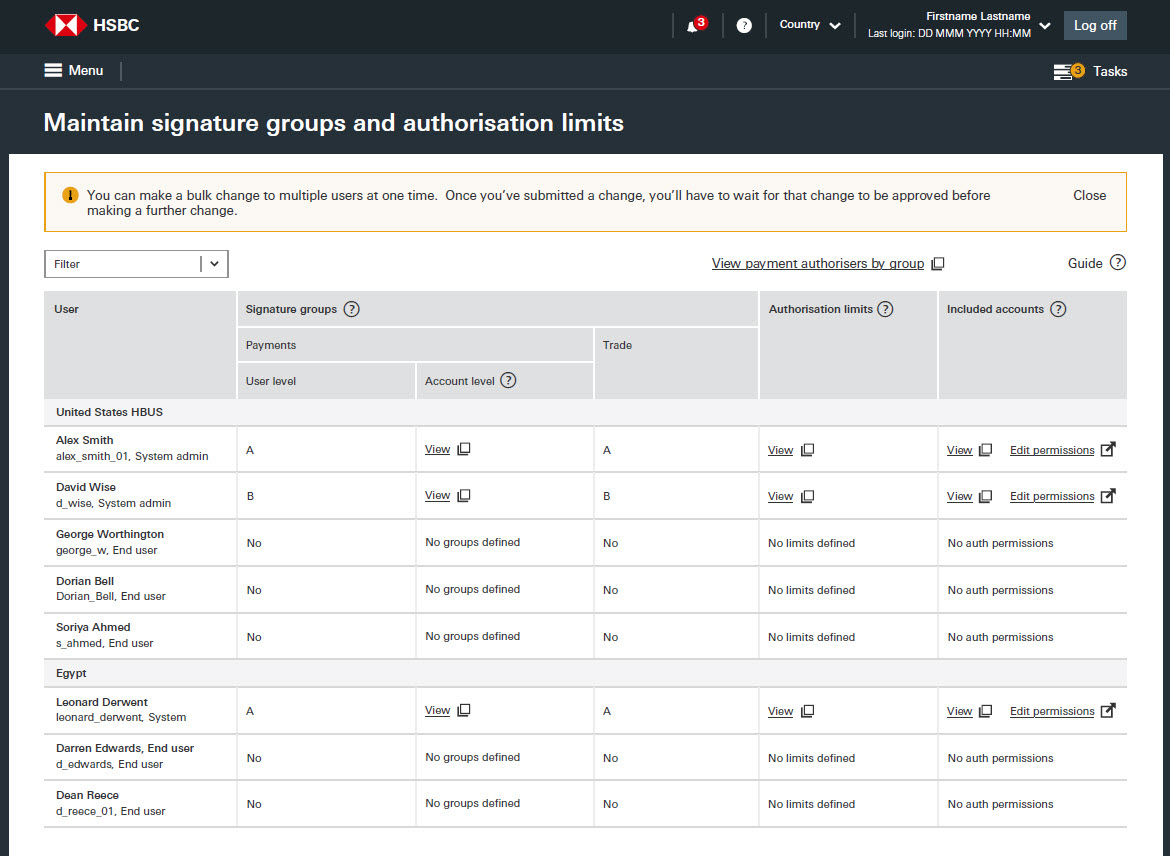Screen dimensions: 1170x856
Task: Close the bulk change notice banner
Action: (1089, 196)
